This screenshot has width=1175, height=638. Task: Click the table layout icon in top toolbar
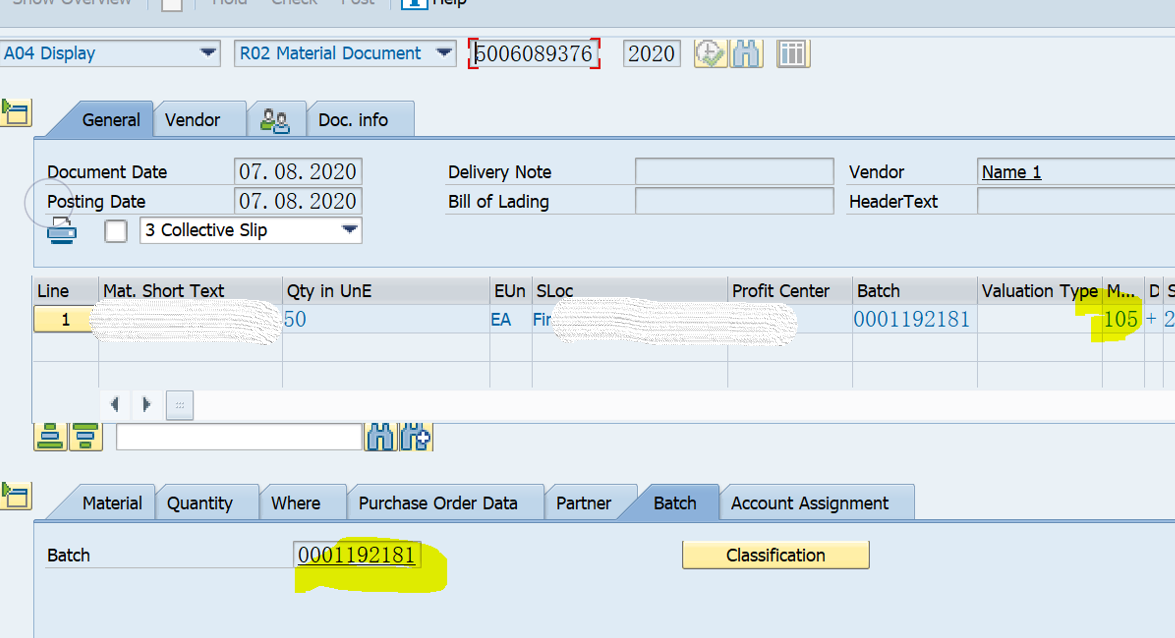coord(793,54)
